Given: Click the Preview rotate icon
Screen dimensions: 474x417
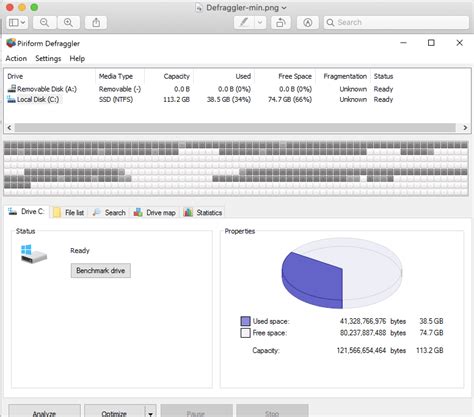Looking at the screenshot, I should [x=281, y=23].
